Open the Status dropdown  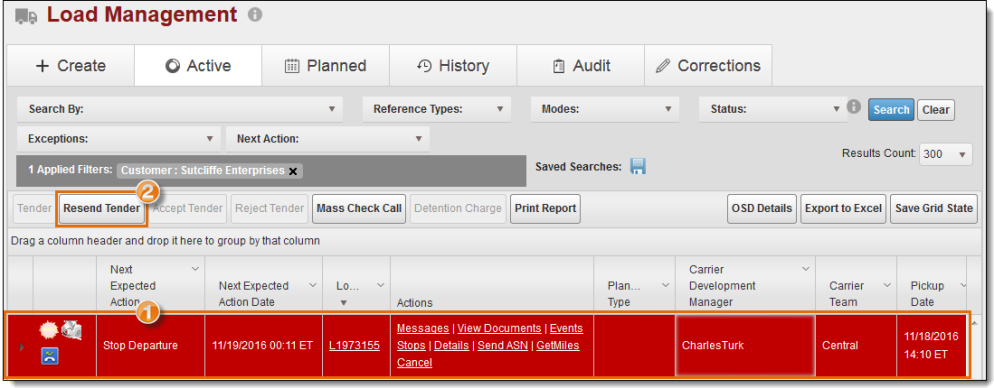point(772,109)
